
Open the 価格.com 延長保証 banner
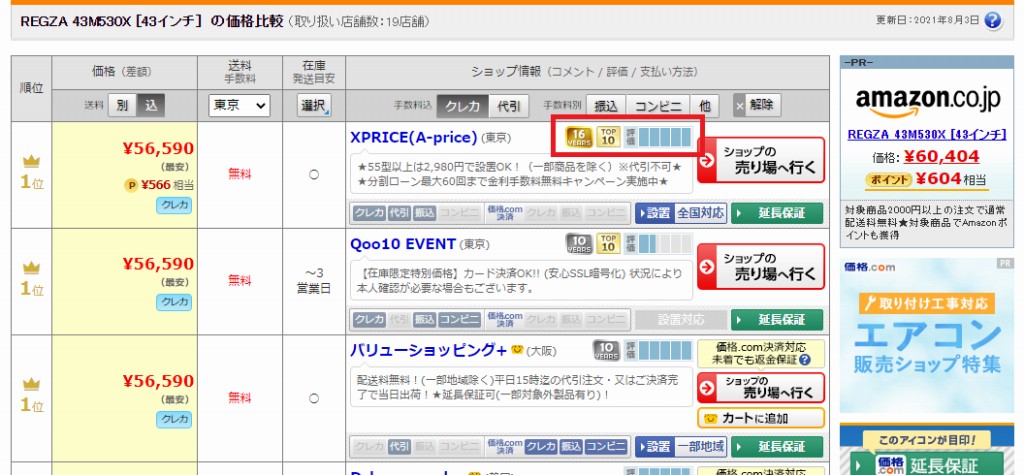pos(927,450)
